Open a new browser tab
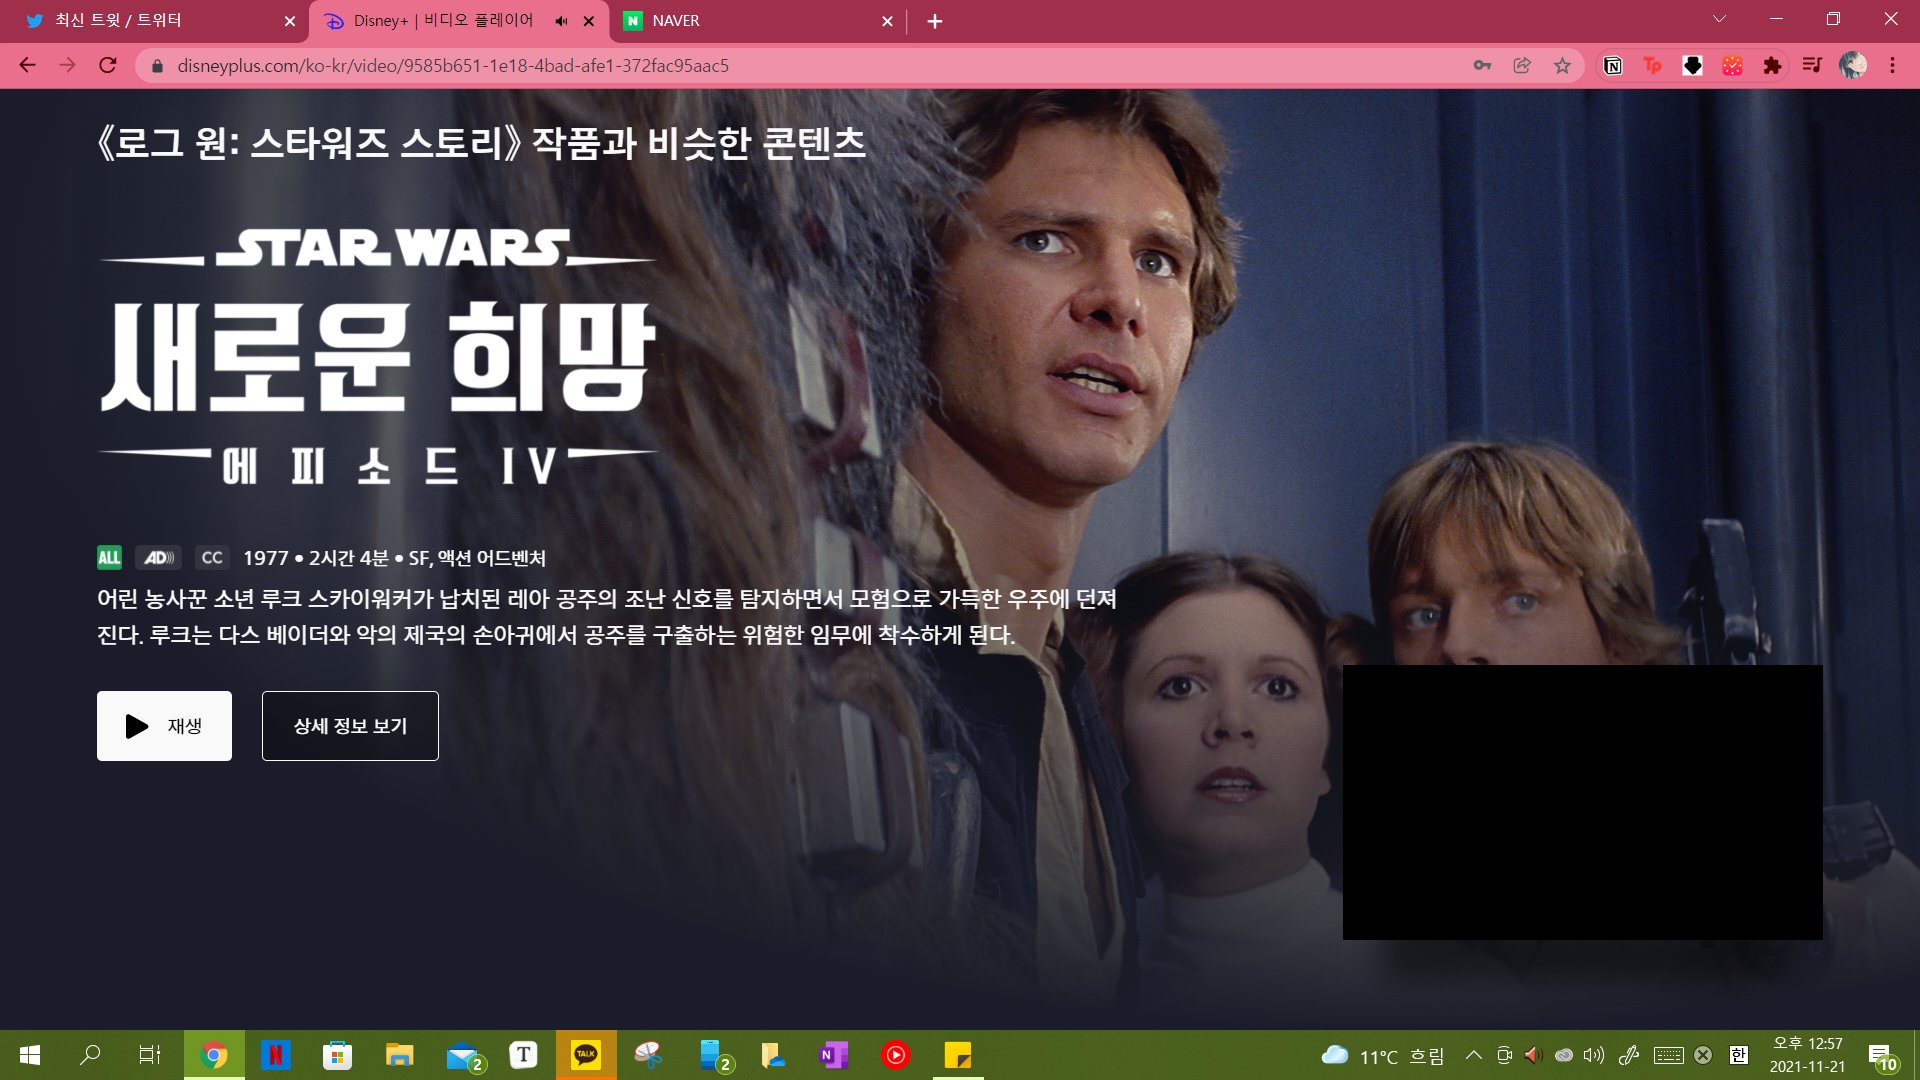Viewport: 1920px width, 1080px height. [x=934, y=21]
